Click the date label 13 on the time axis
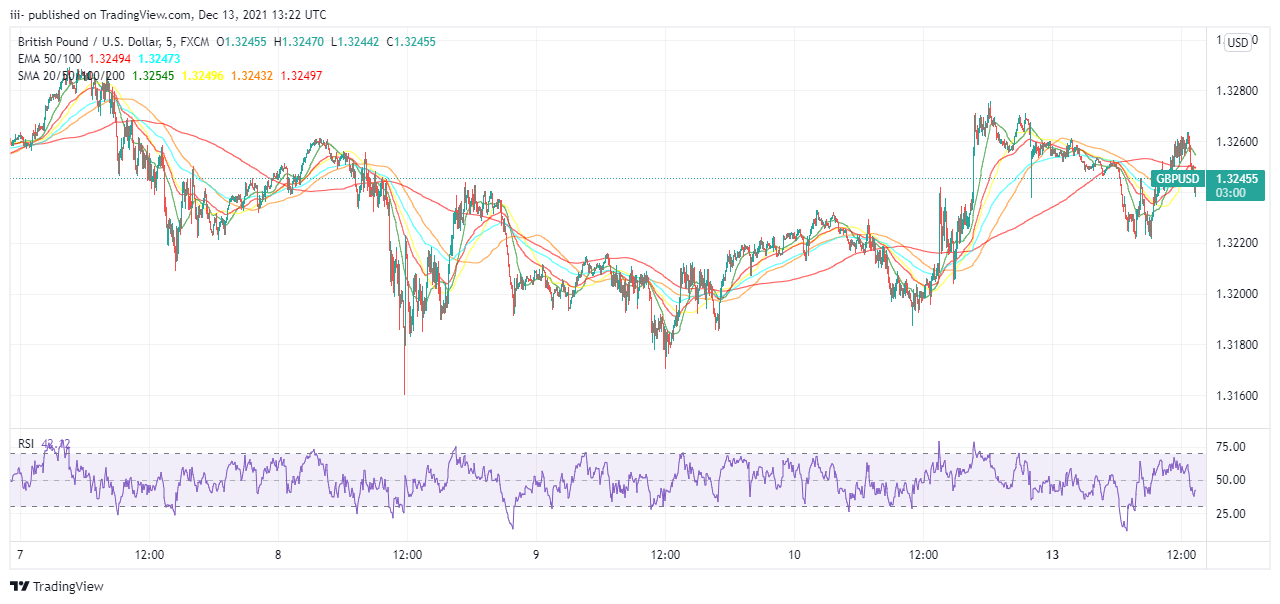 coord(1053,555)
